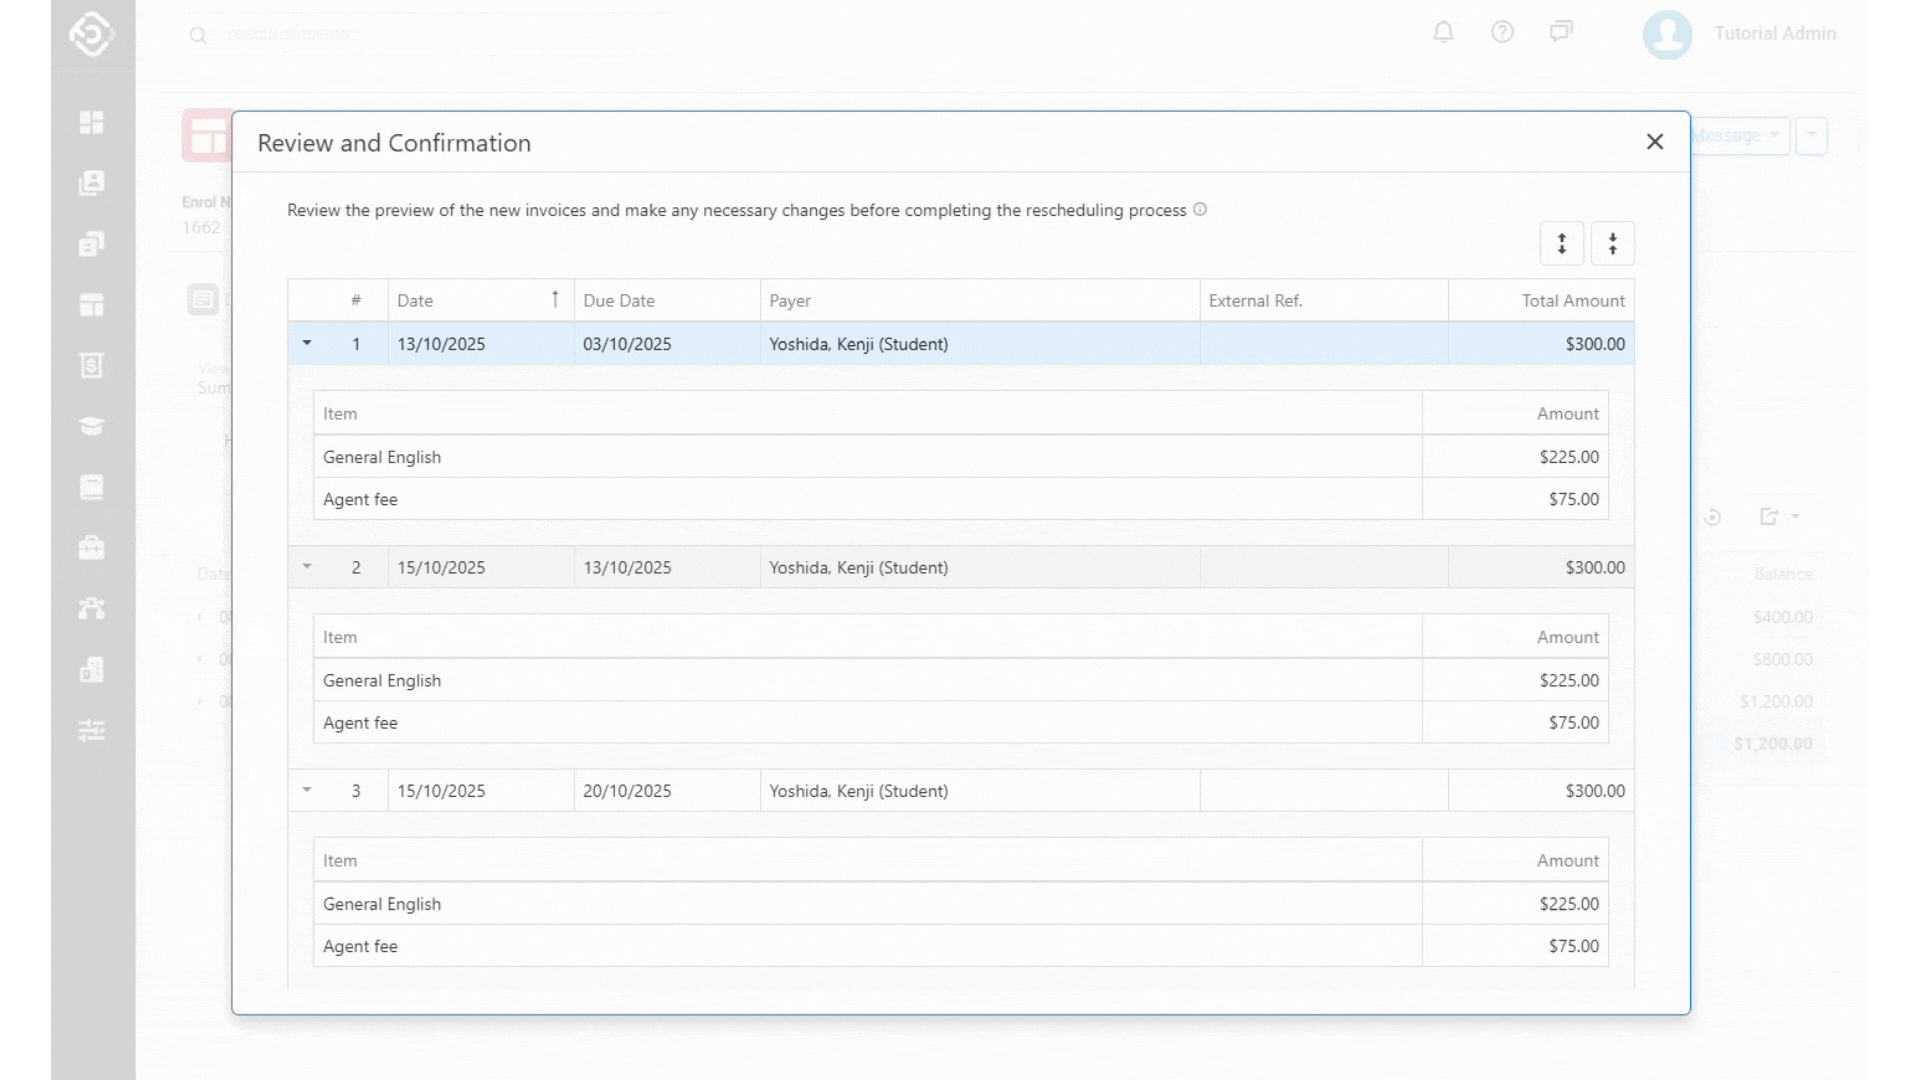Image resolution: width=1920 pixels, height=1080 pixels.
Task: Select due date 13/10/2025 cell in row 2
Action: pyautogui.click(x=627, y=567)
